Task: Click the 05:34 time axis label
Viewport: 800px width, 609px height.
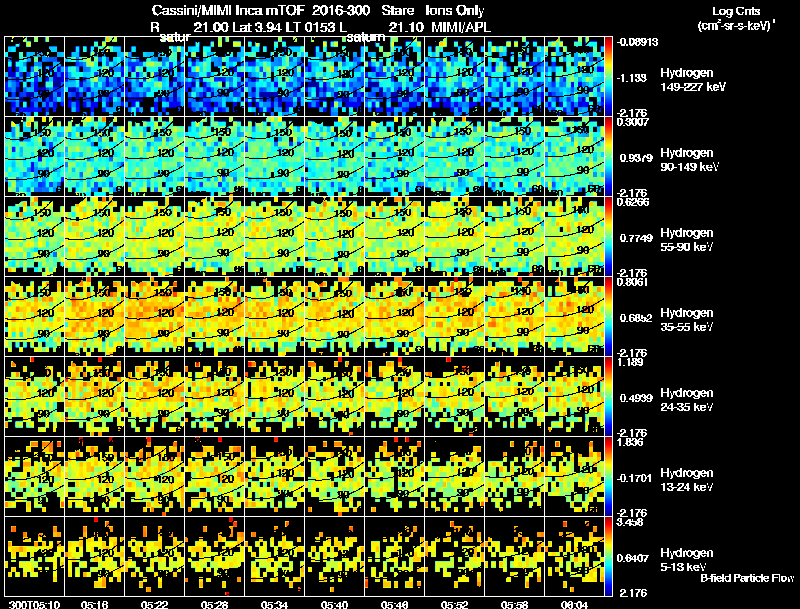Action: coord(274,604)
